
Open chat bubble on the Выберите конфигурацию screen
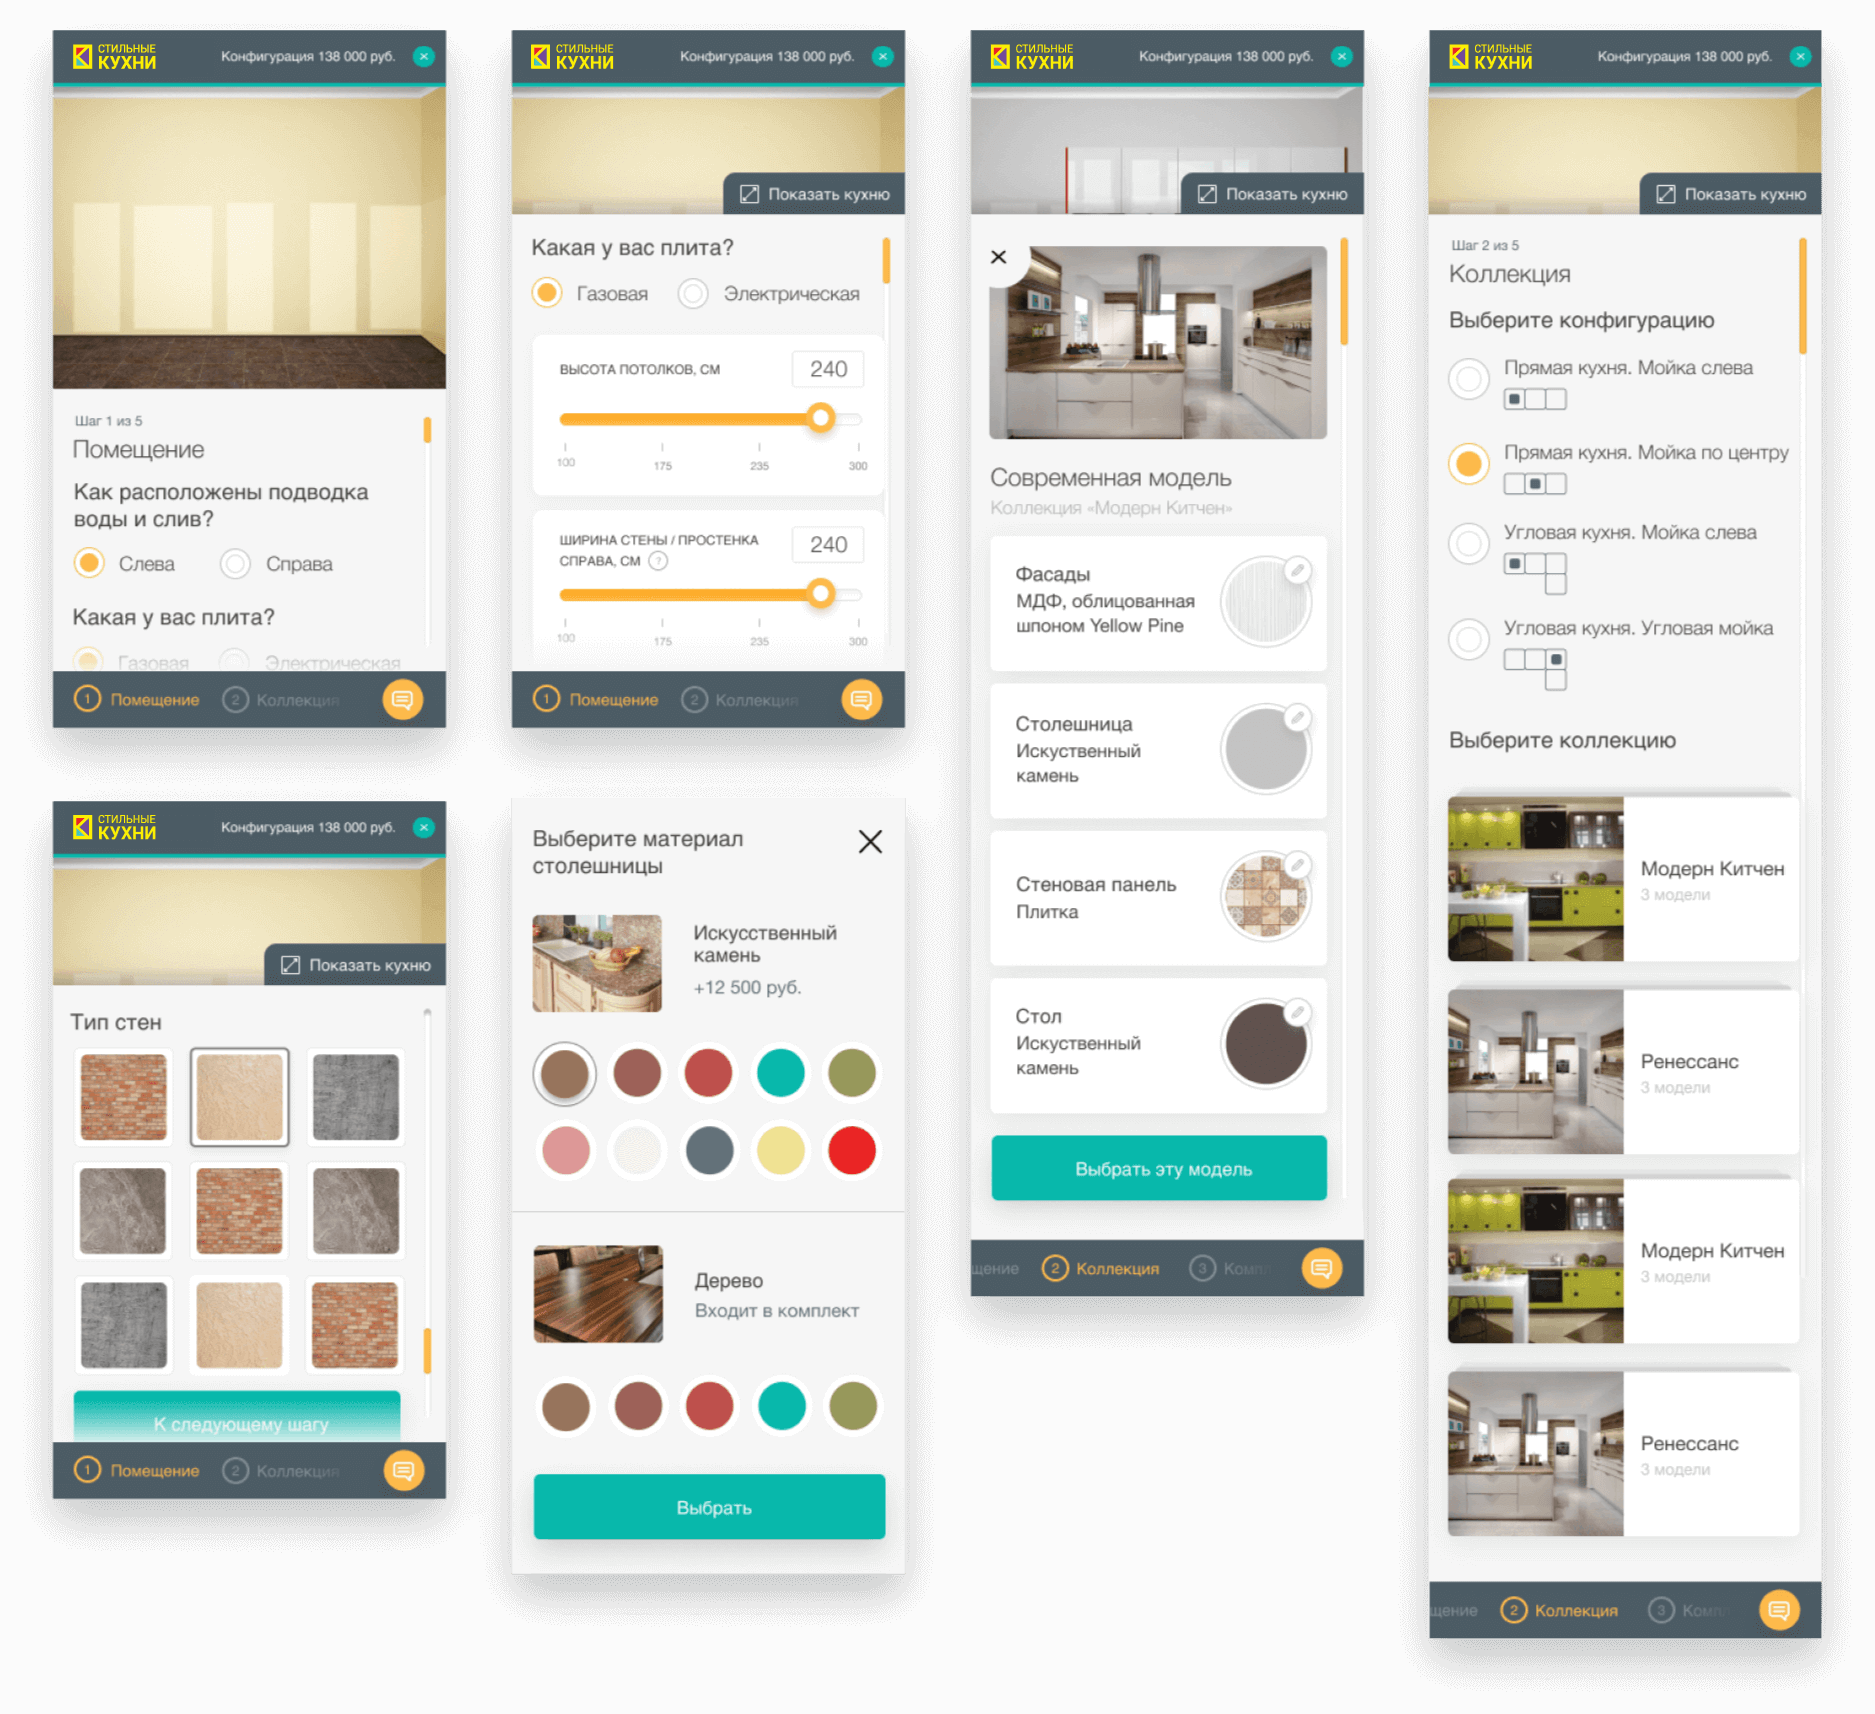coord(1779,1610)
